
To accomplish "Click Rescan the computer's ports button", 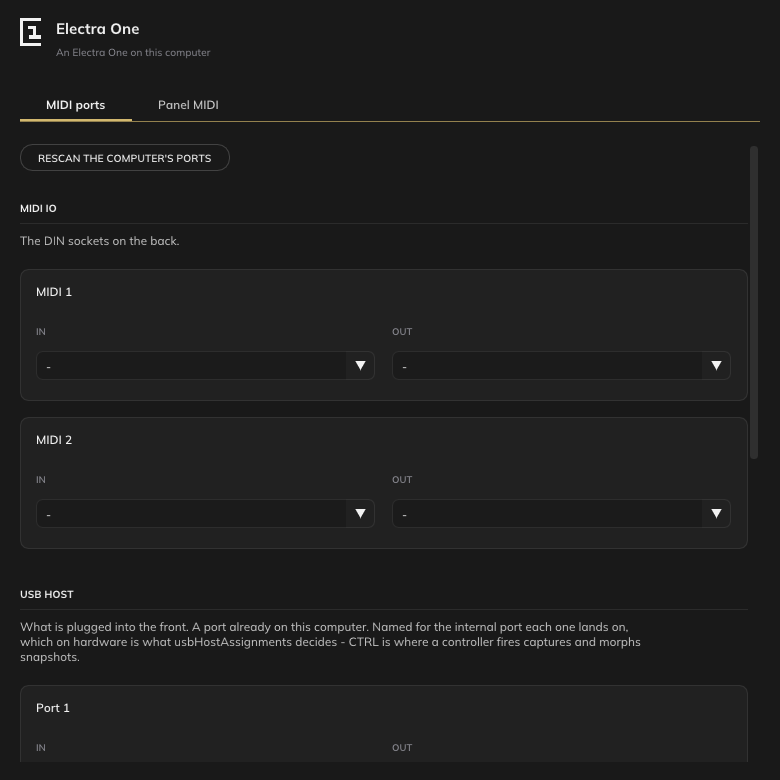I will pos(125,158).
